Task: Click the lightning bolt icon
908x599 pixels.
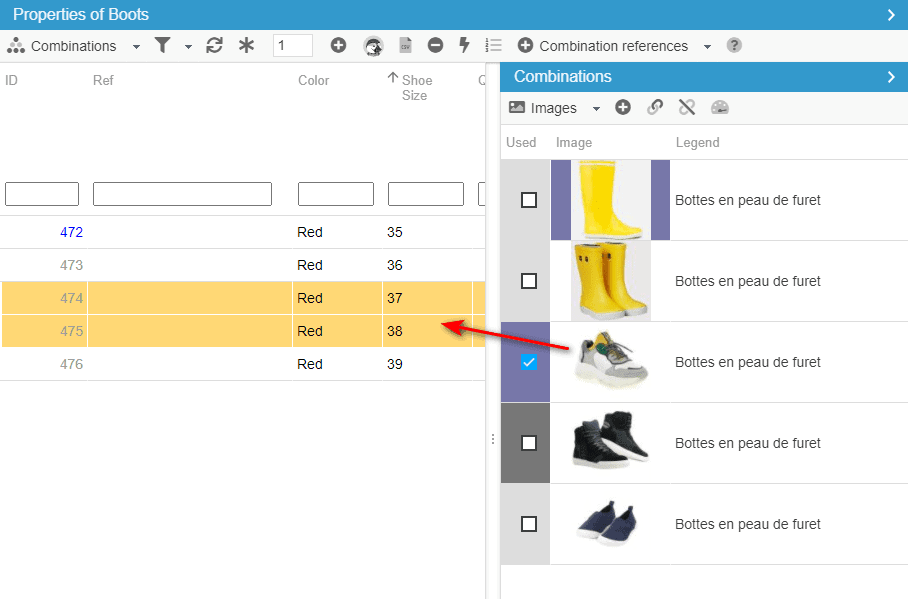Action: tap(464, 46)
